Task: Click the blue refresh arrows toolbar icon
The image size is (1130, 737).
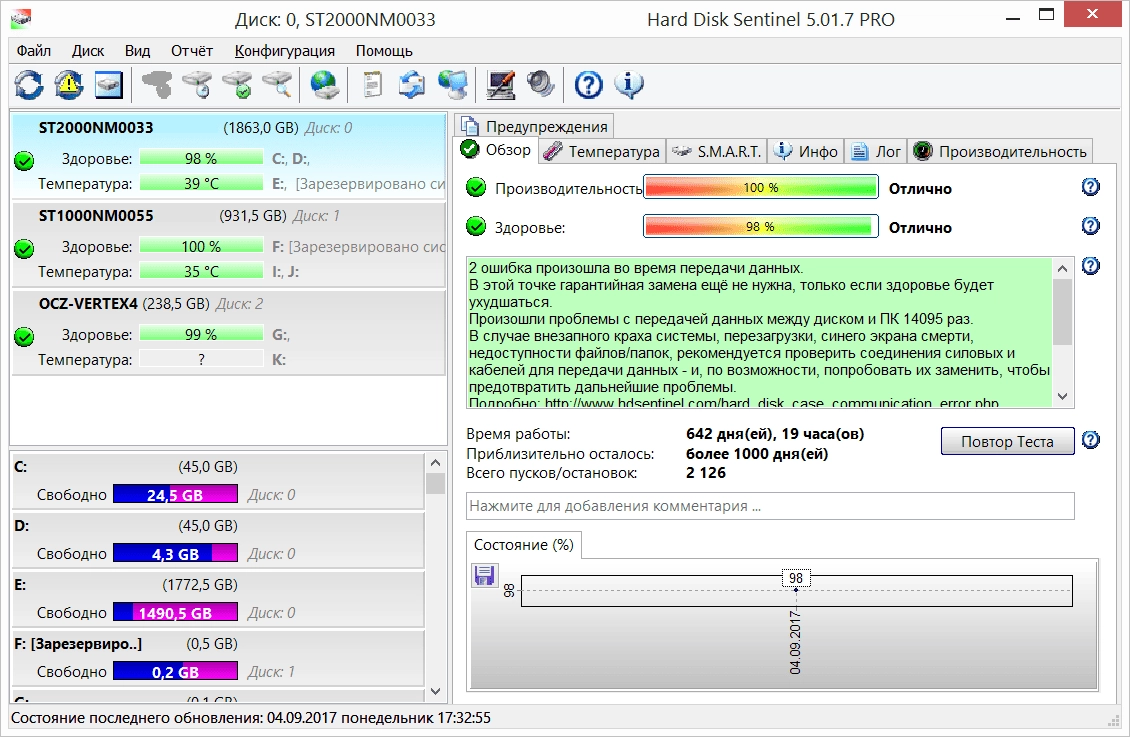Action: point(29,85)
